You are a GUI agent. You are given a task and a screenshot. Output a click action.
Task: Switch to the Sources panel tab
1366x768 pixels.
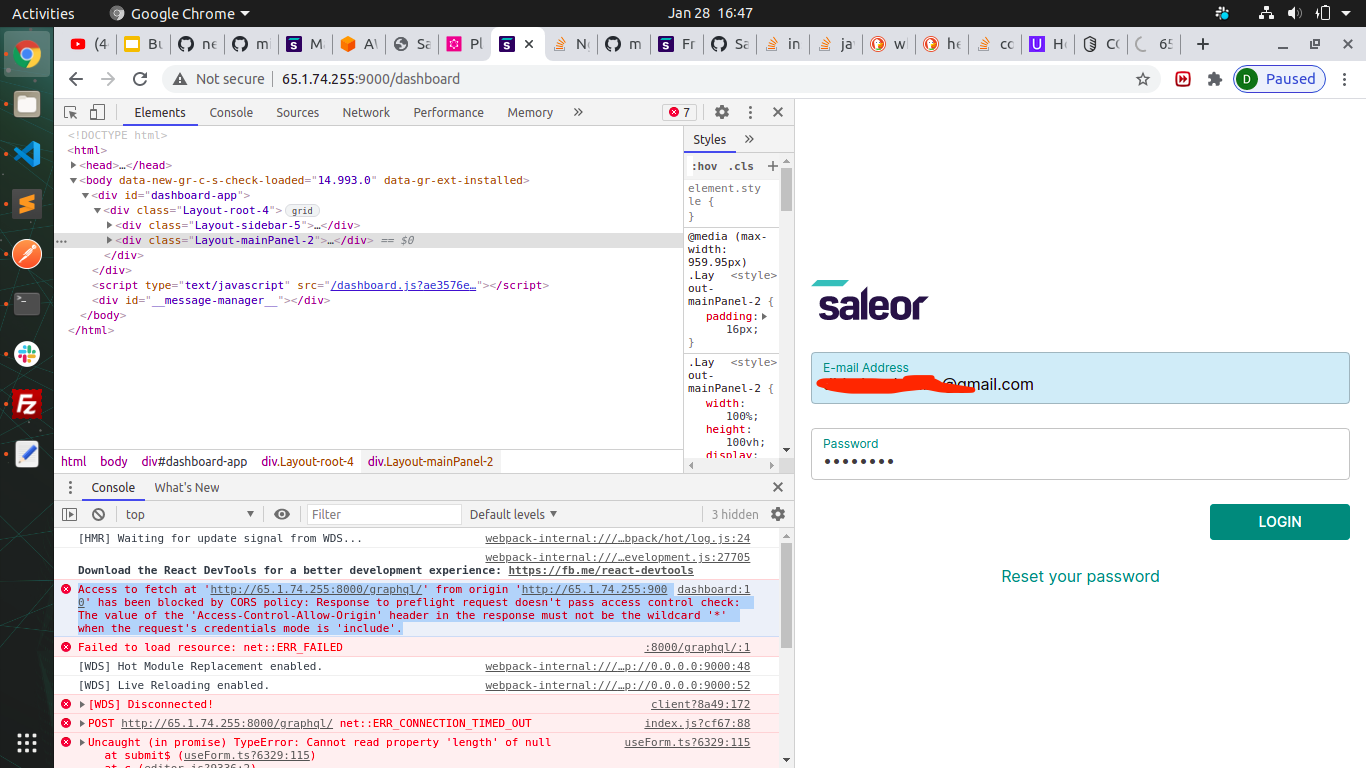[297, 112]
